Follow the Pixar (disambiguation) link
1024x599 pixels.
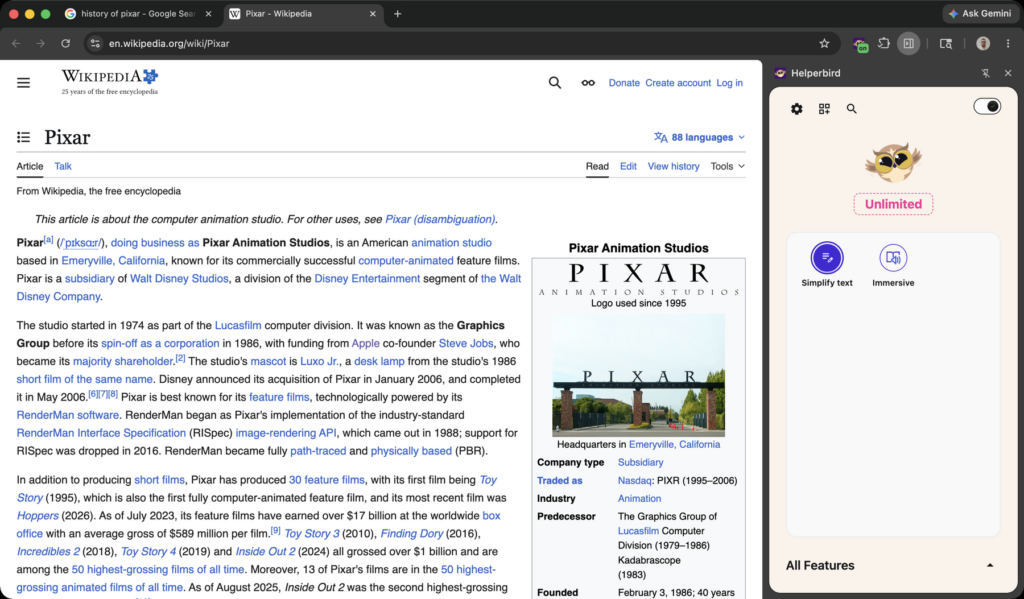(440, 219)
